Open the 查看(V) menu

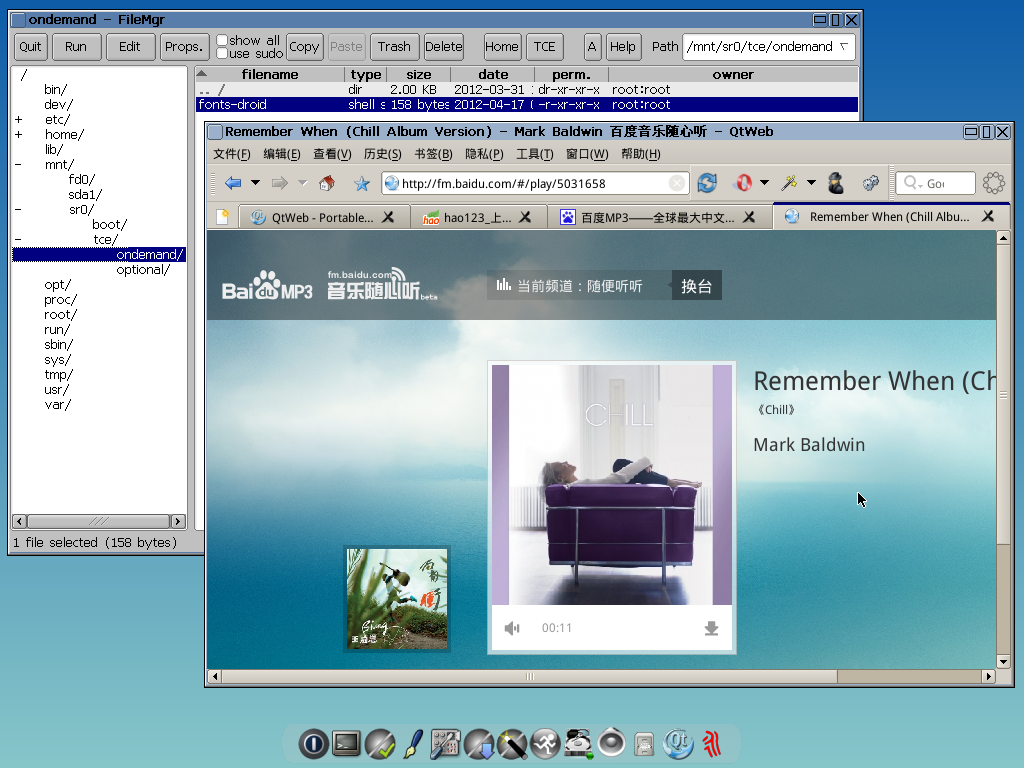[332, 154]
